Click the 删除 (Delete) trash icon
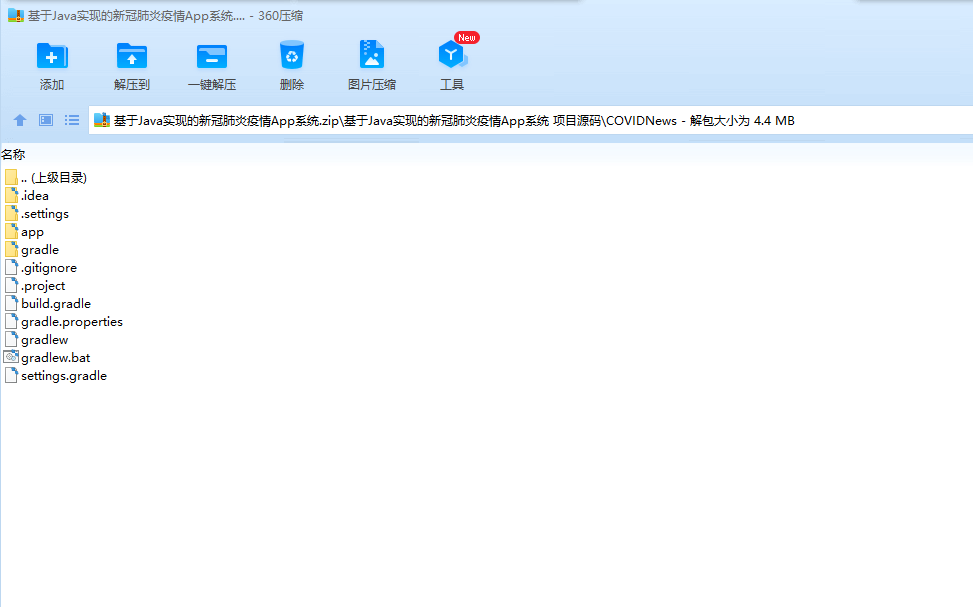Viewport: 973px width, 607px height. point(292,55)
